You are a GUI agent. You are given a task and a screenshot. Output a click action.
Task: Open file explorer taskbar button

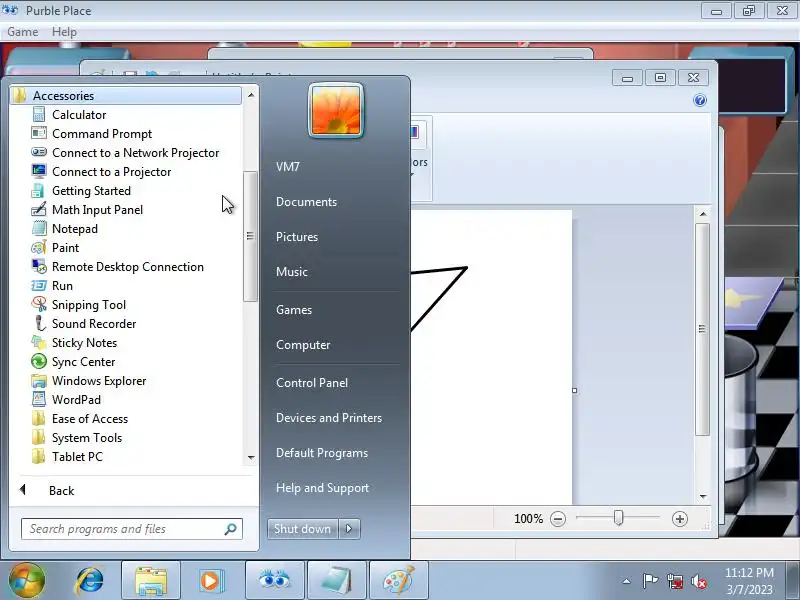[x=151, y=581]
